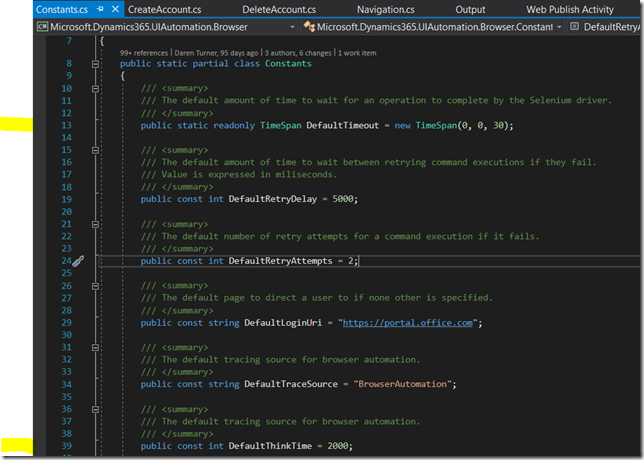Click line number 13 in the margin
Screen dimensions: 644x460
67,125
